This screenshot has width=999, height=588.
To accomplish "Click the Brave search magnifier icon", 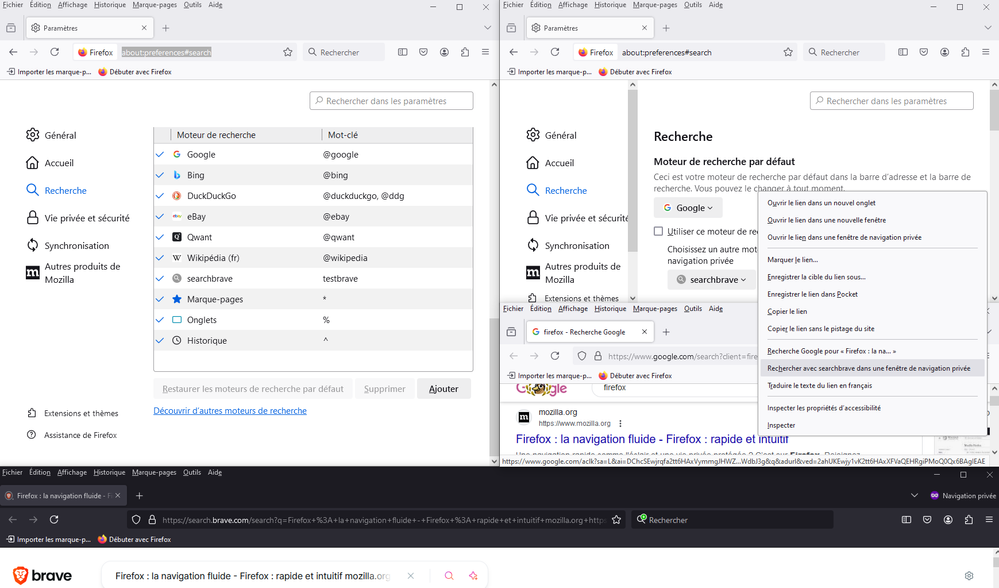I will (449, 575).
